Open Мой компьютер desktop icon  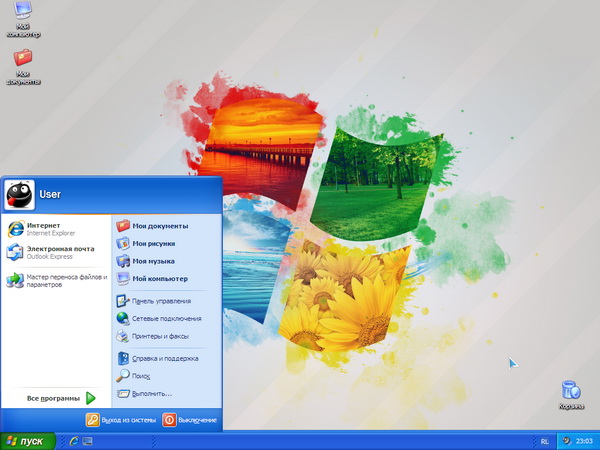[22, 13]
